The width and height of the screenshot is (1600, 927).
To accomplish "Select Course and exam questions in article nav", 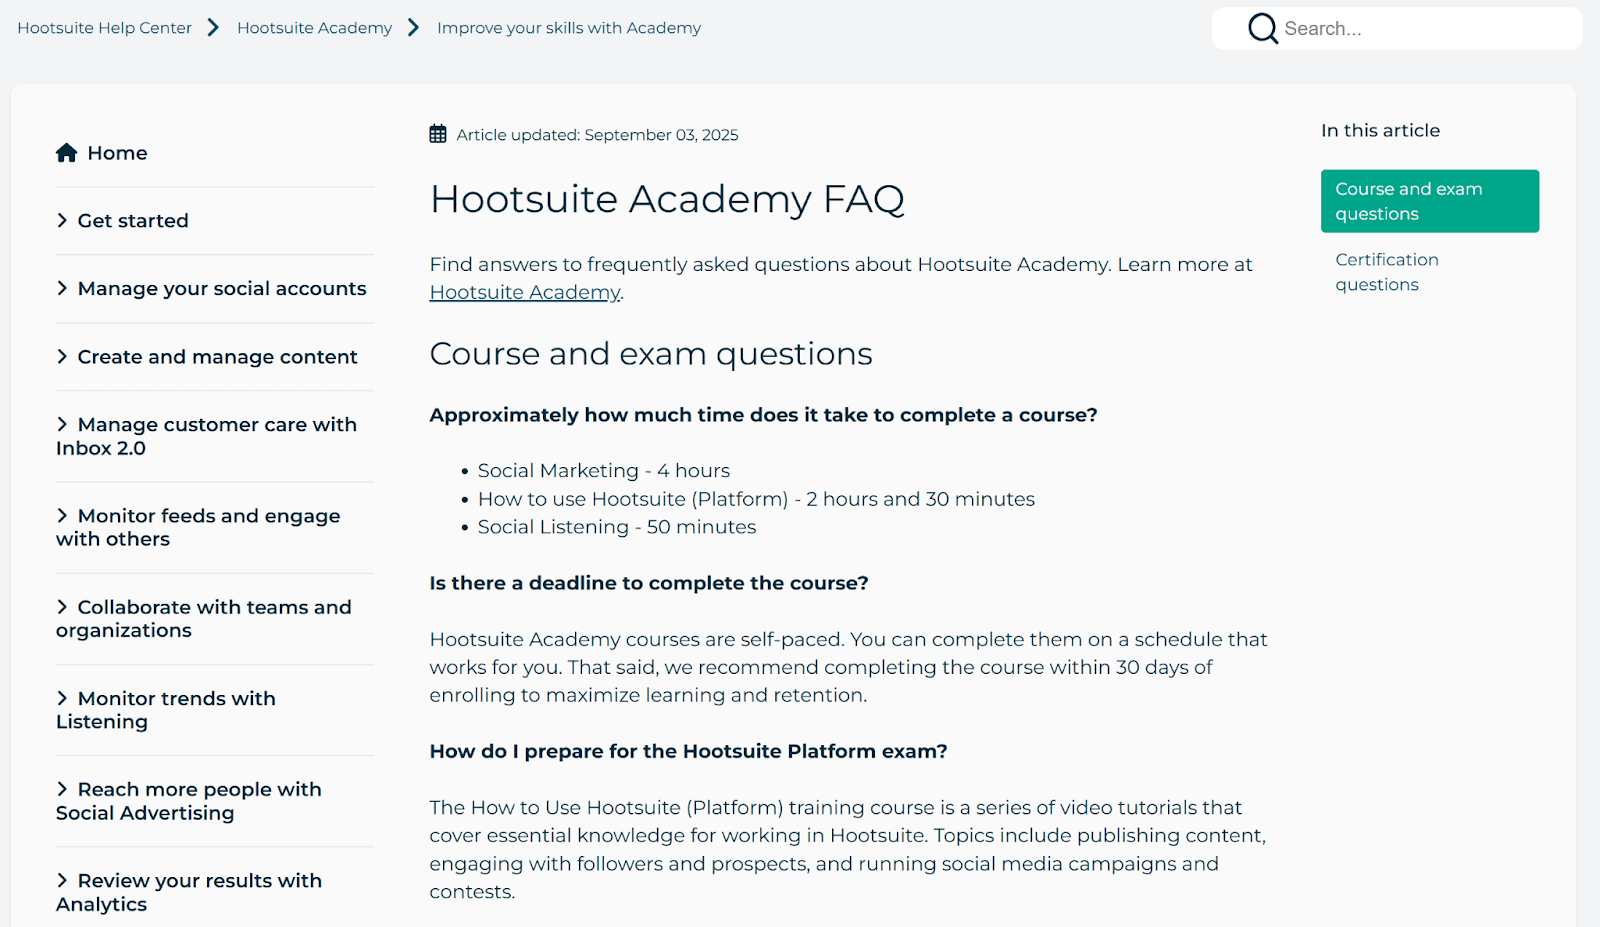I will coord(1429,200).
